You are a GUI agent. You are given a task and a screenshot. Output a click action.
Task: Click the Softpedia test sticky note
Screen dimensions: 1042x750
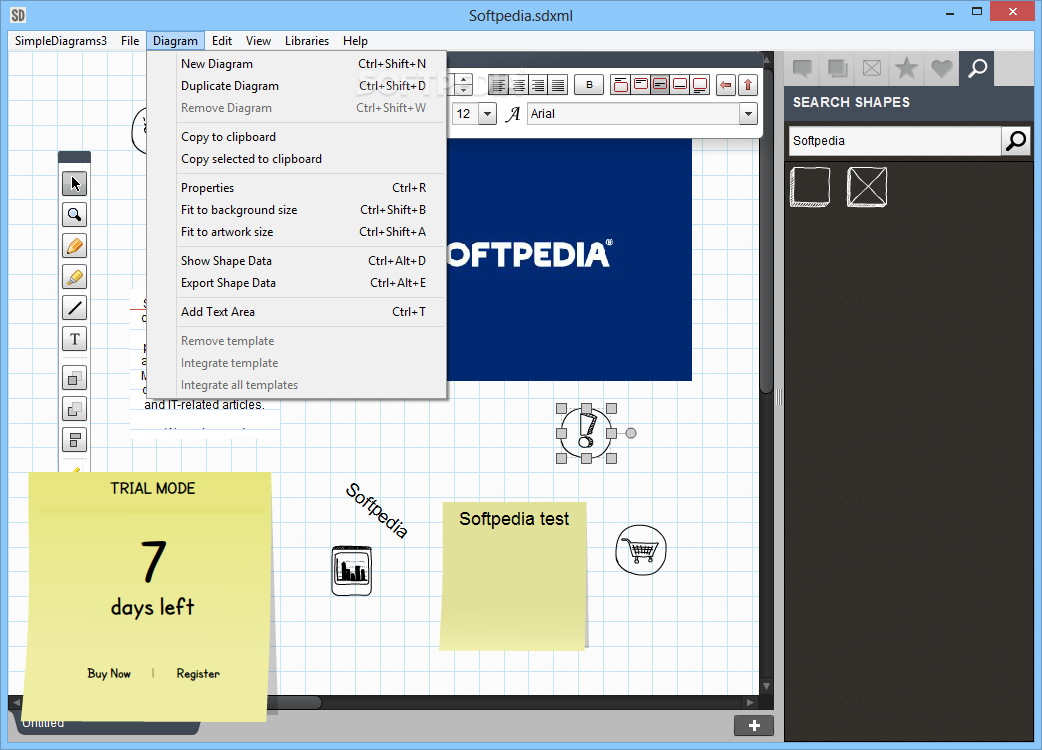pos(514,576)
